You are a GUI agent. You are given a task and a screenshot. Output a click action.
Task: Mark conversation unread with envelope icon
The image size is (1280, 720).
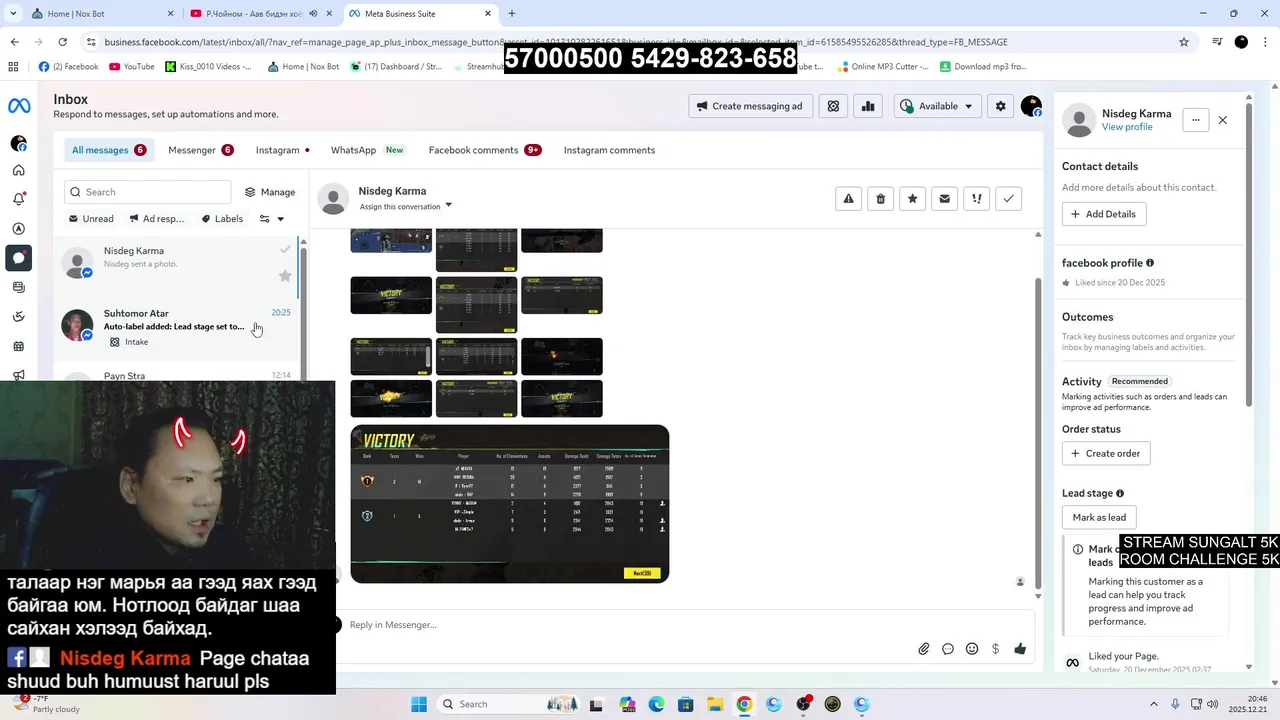pyautogui.click(x=944, y=199)
